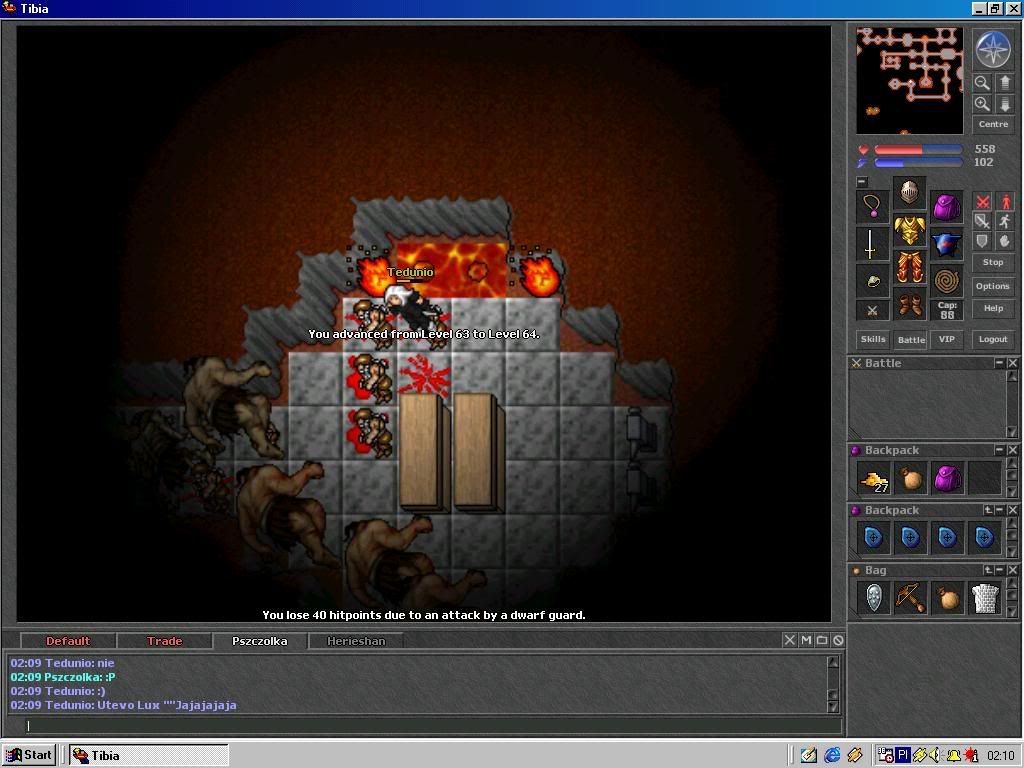
Task: Zoom in the minimap
Action: point(982,104)
